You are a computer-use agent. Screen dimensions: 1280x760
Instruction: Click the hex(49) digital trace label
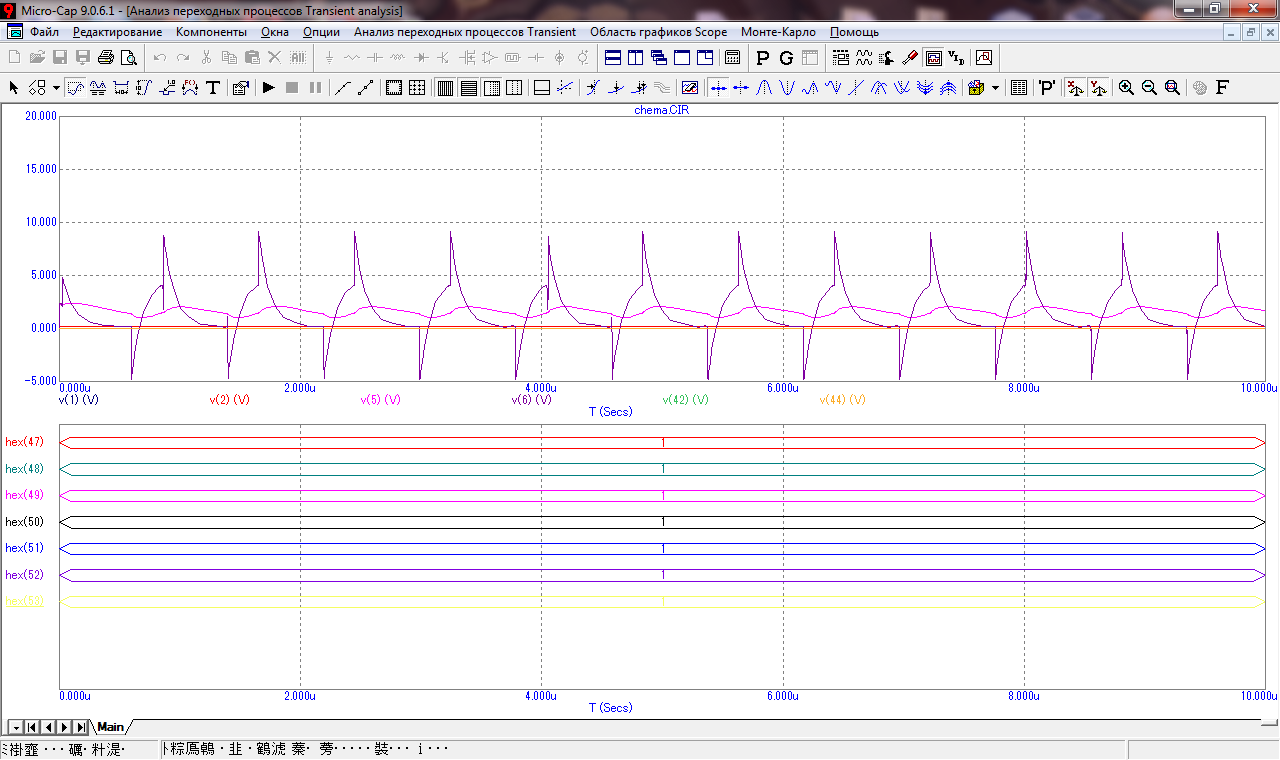point(24,495)
